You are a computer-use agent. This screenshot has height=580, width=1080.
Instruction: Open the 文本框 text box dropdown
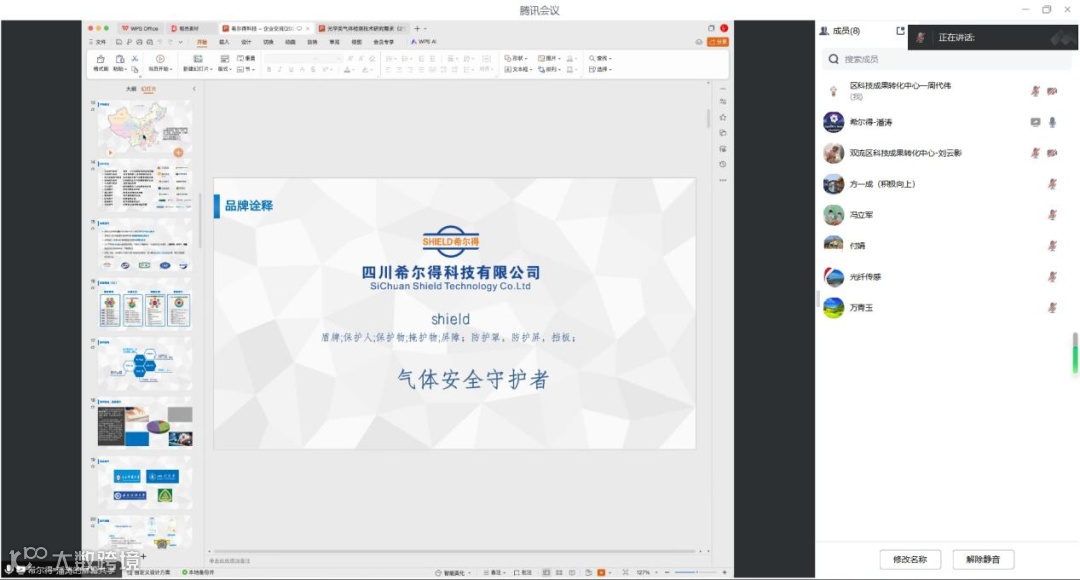(518, 70)
